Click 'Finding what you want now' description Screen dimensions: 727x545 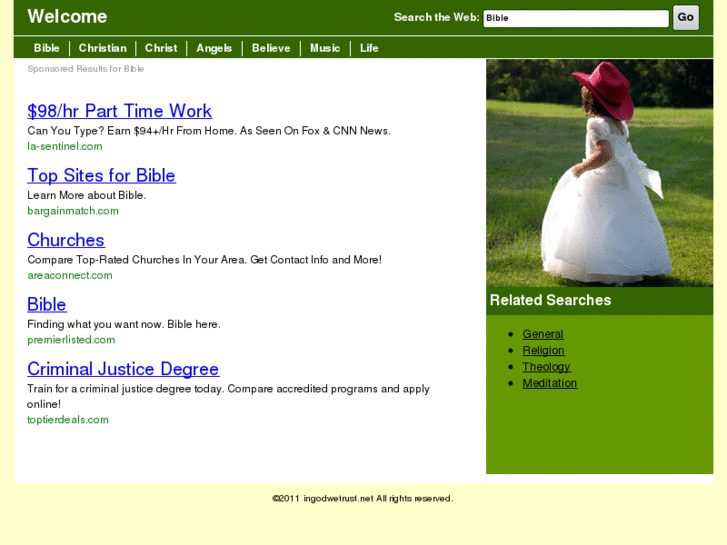124,324
